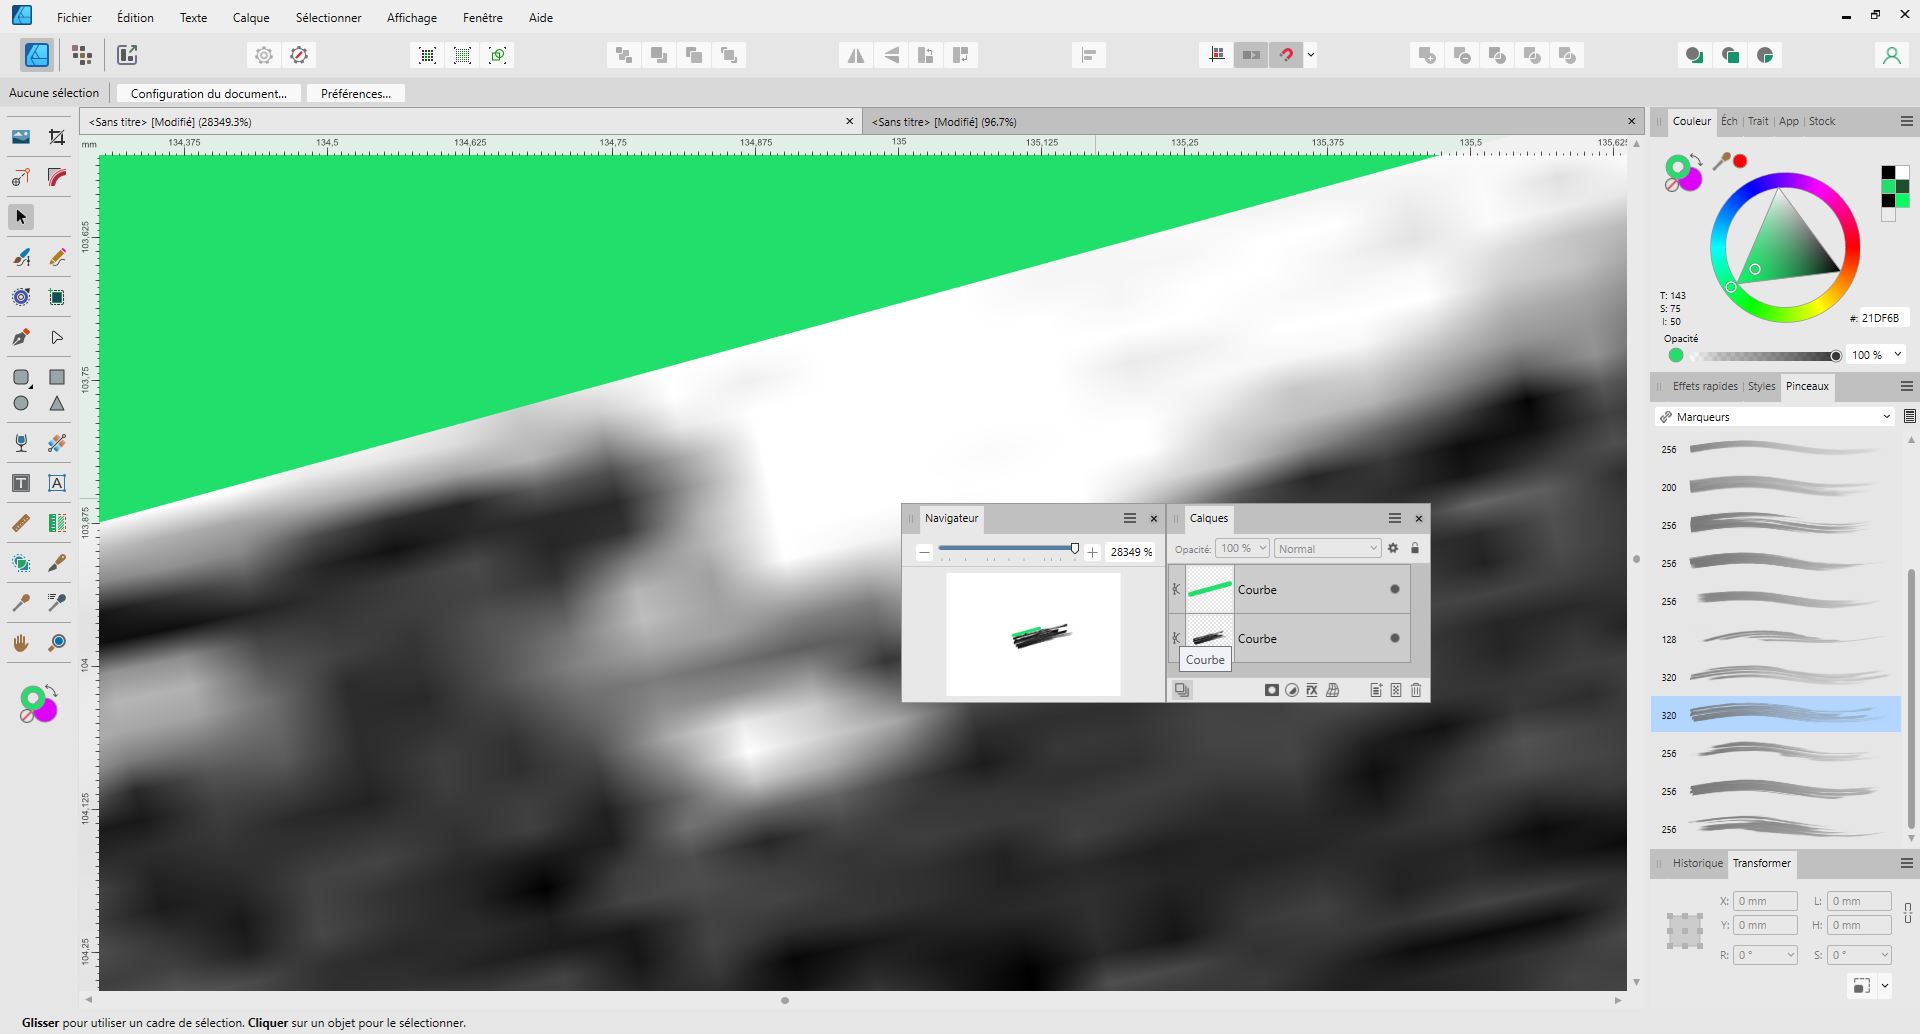Click the Navigateur zoom in plus button
This screenshot has width=1920, height=1034.
[x=1092, y=552]
